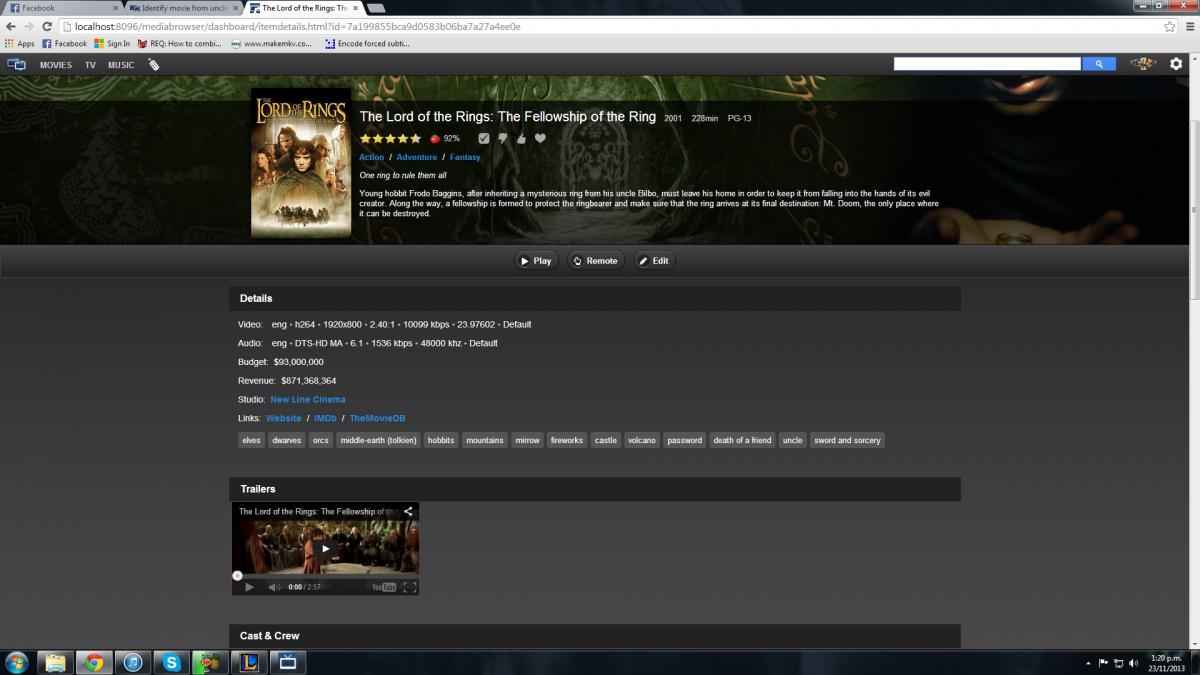Open TheMovieDB link
The image size is (1200, 675).
[377, 418]
